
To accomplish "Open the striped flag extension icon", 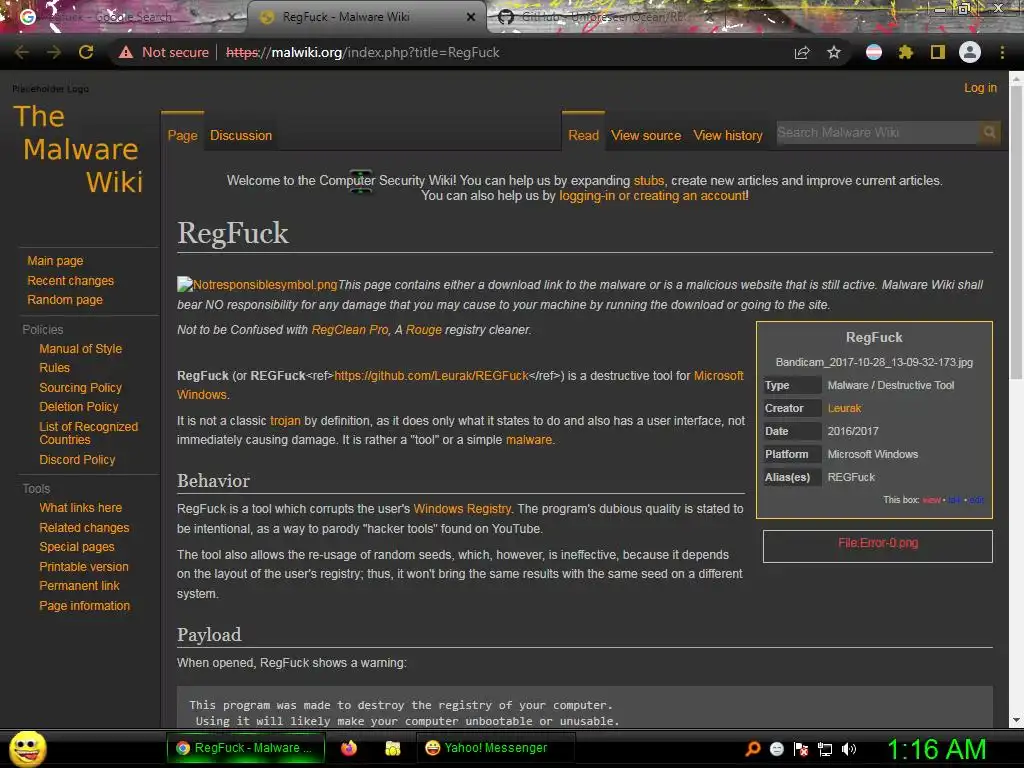I will (x=874, y=52).
